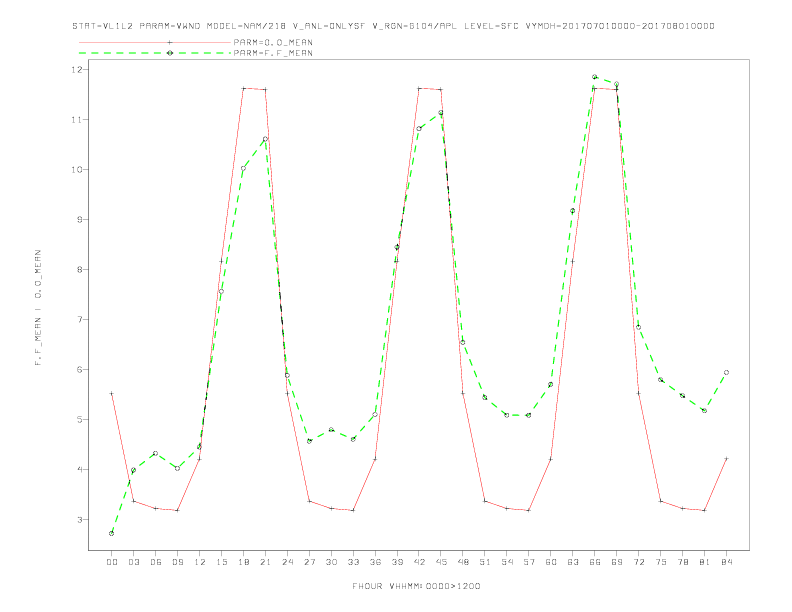Image resolution: width=792 pixels, height=612 pixels.
Task: Click the x-axis tick label 33
Action: click(x=353, y=562)
